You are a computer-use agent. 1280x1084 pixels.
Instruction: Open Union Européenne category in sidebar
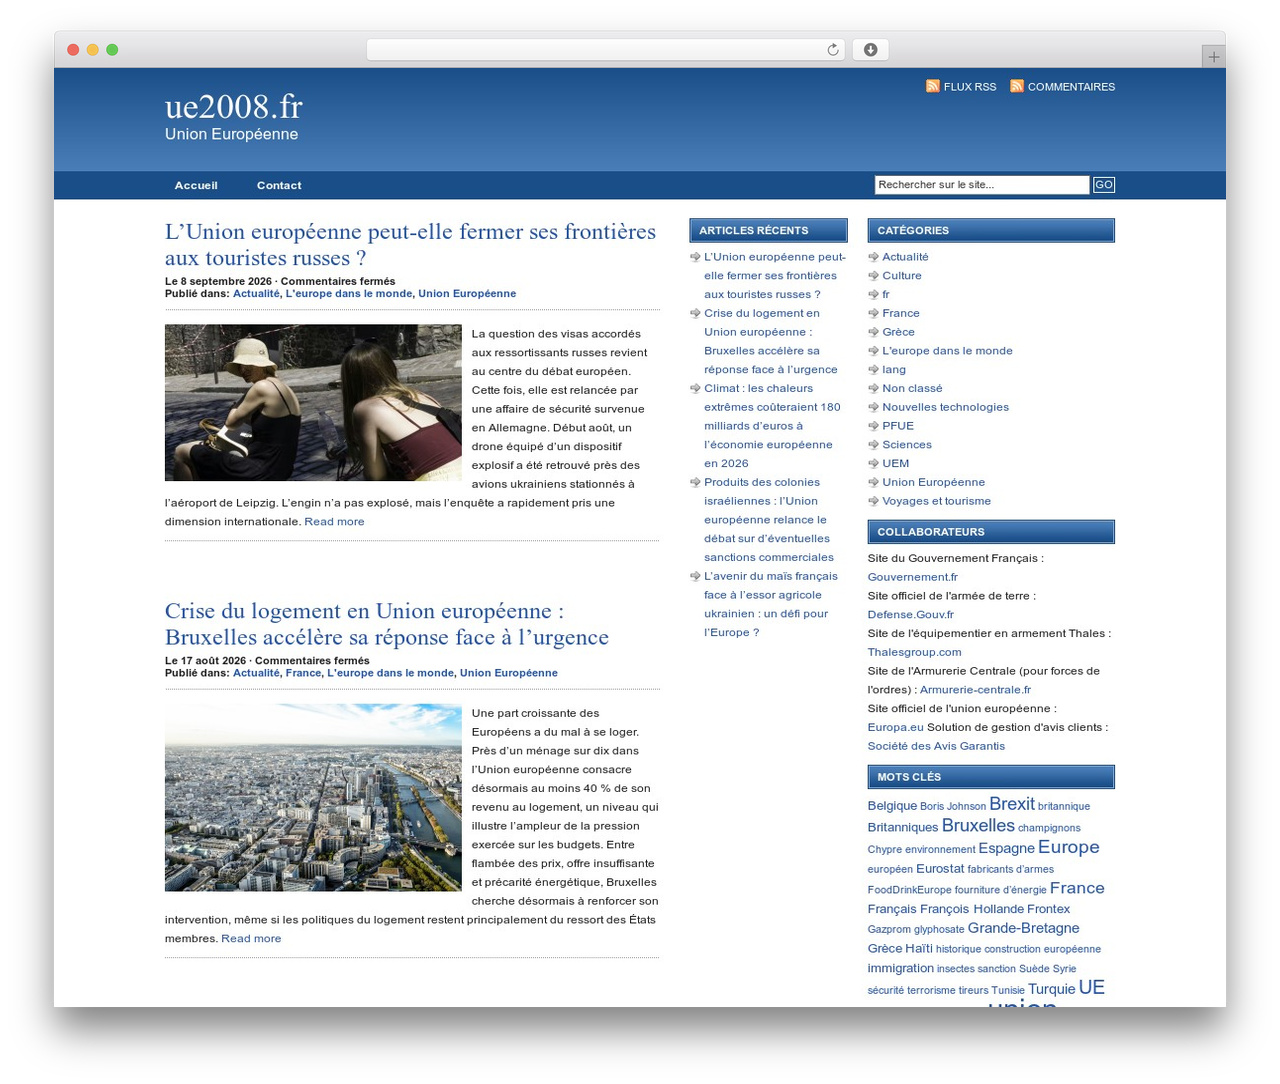pos(933,482)
